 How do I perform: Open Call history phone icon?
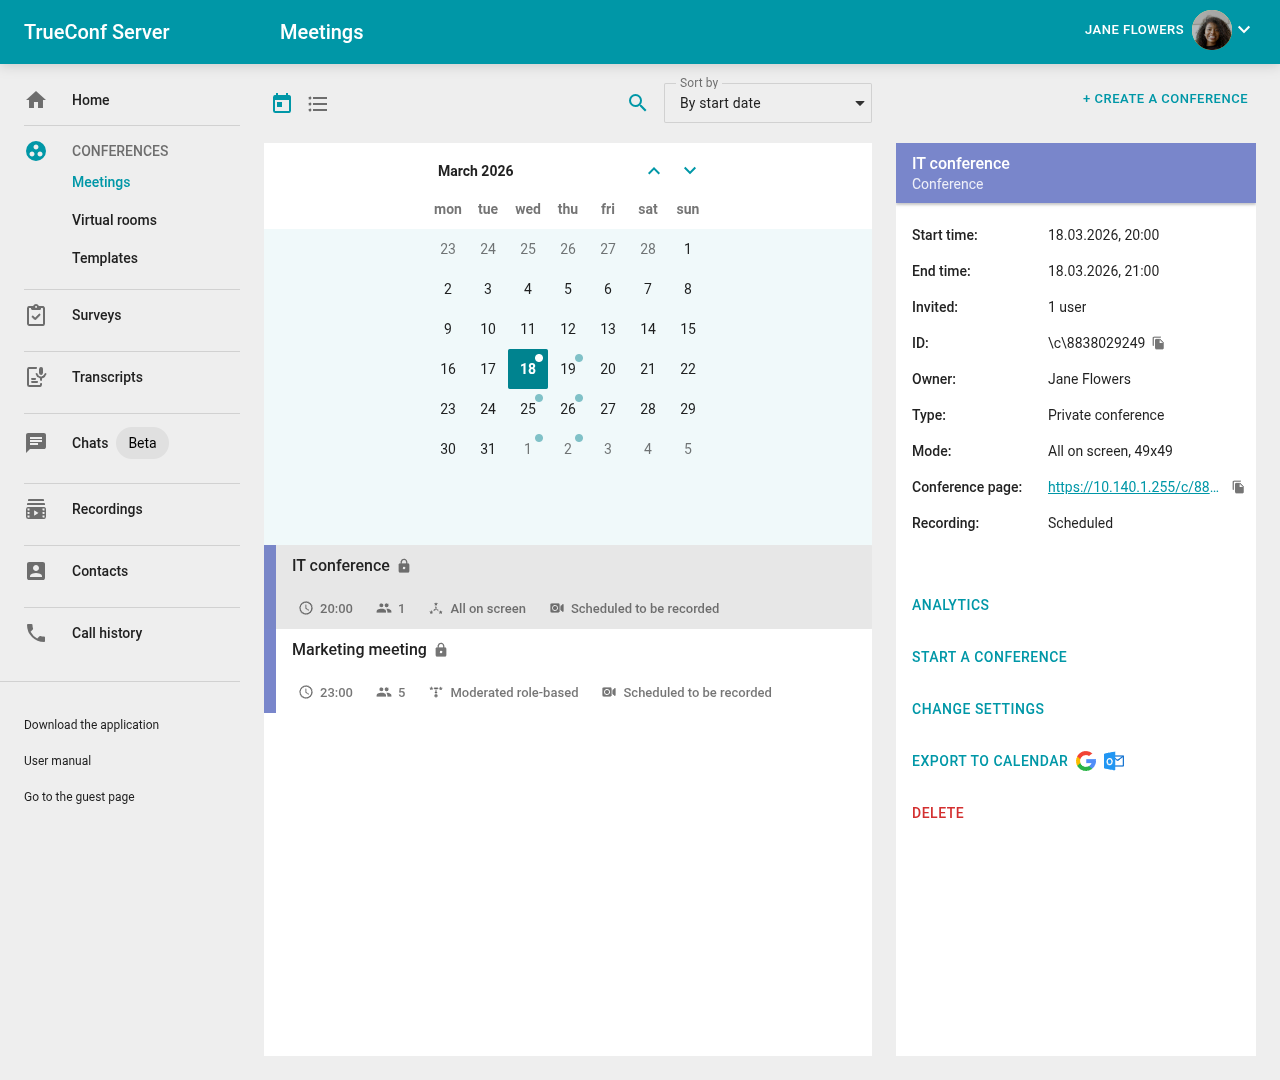coord(36,633)
